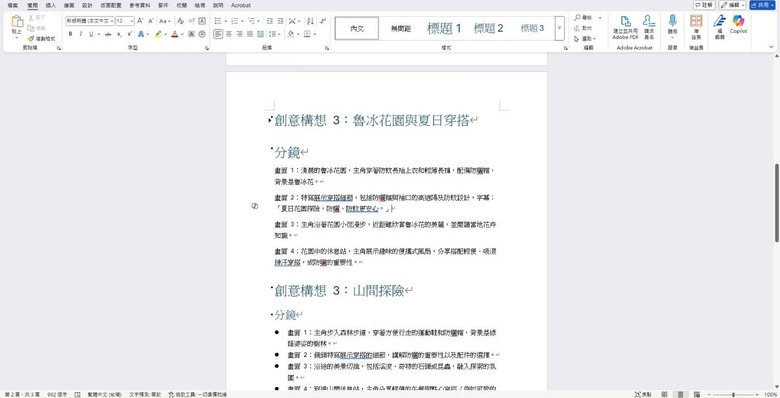Click the text highlight color button
Viewport: 780px width, 398px height.
[158, 34]
